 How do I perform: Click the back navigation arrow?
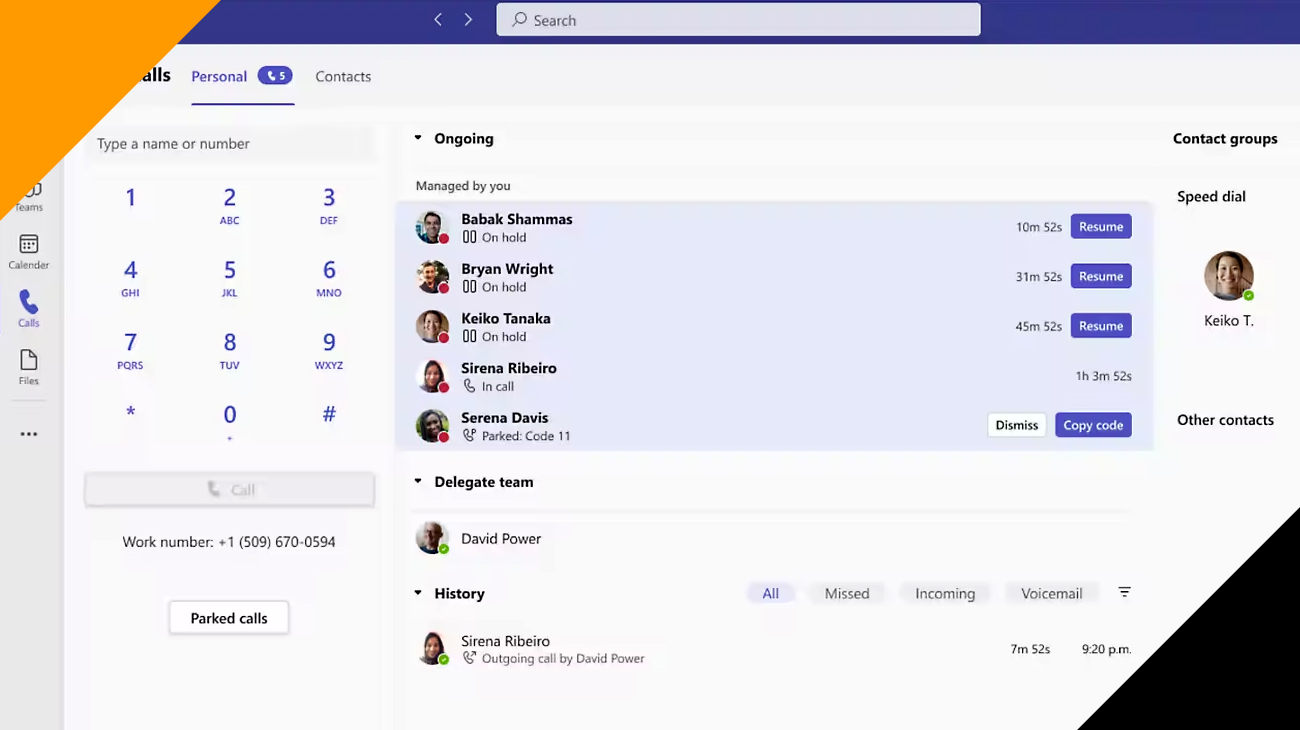pos(438,20)
